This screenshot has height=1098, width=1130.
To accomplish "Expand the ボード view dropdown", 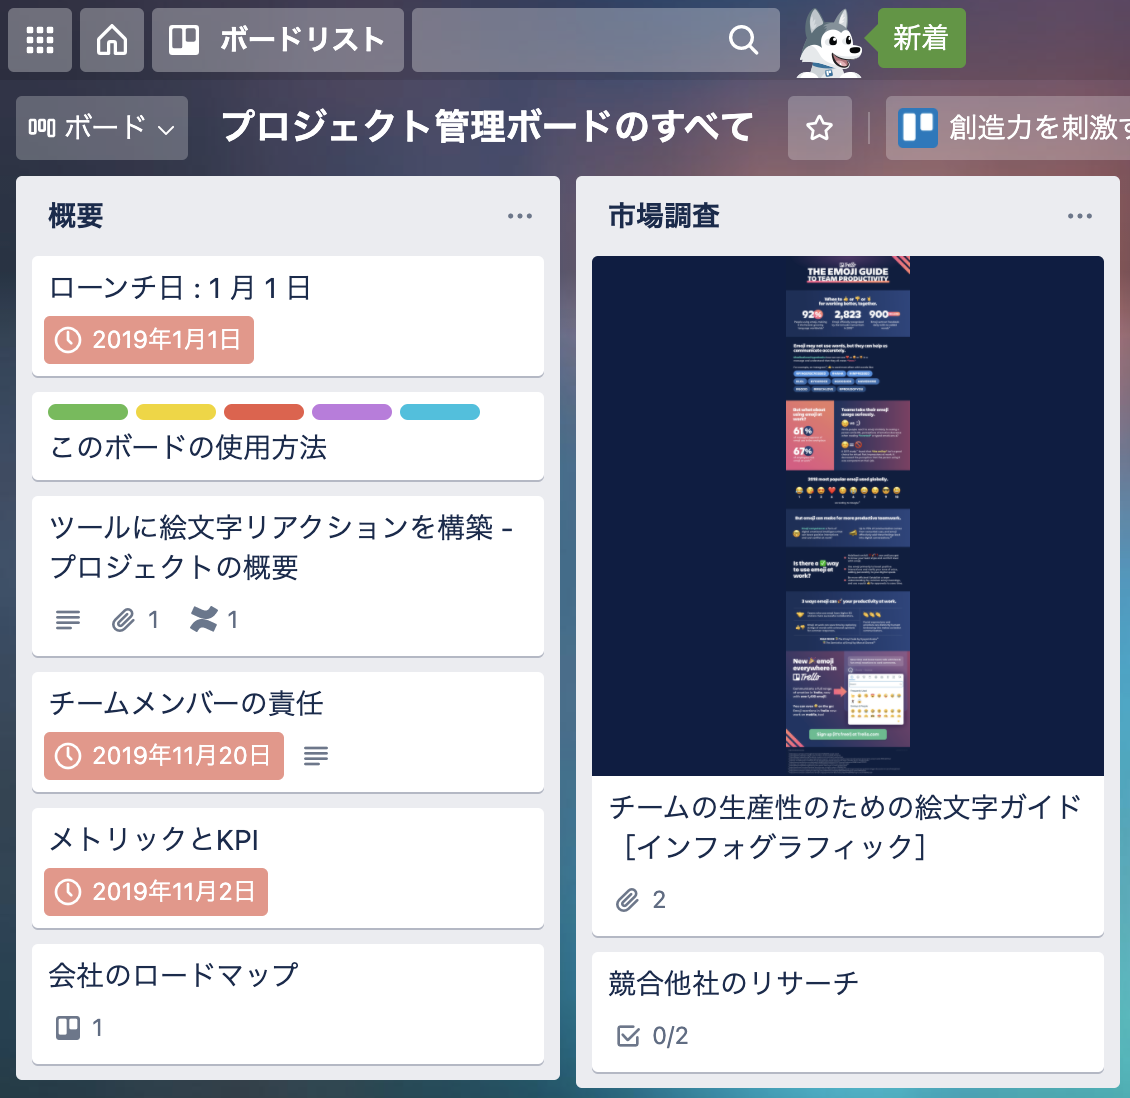I will pos(102,128).
